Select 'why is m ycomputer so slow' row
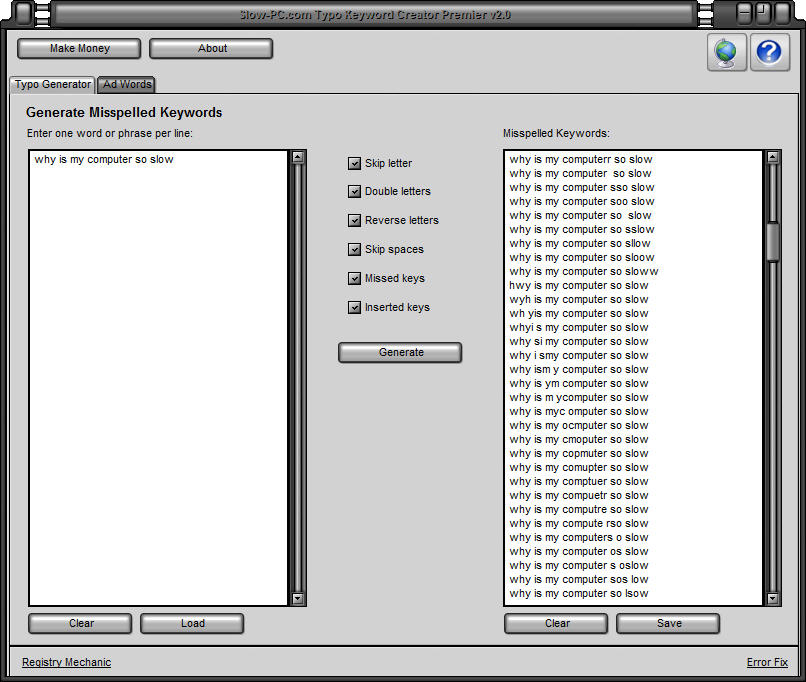This screenshot has width=806, height=682. (579, 397)
